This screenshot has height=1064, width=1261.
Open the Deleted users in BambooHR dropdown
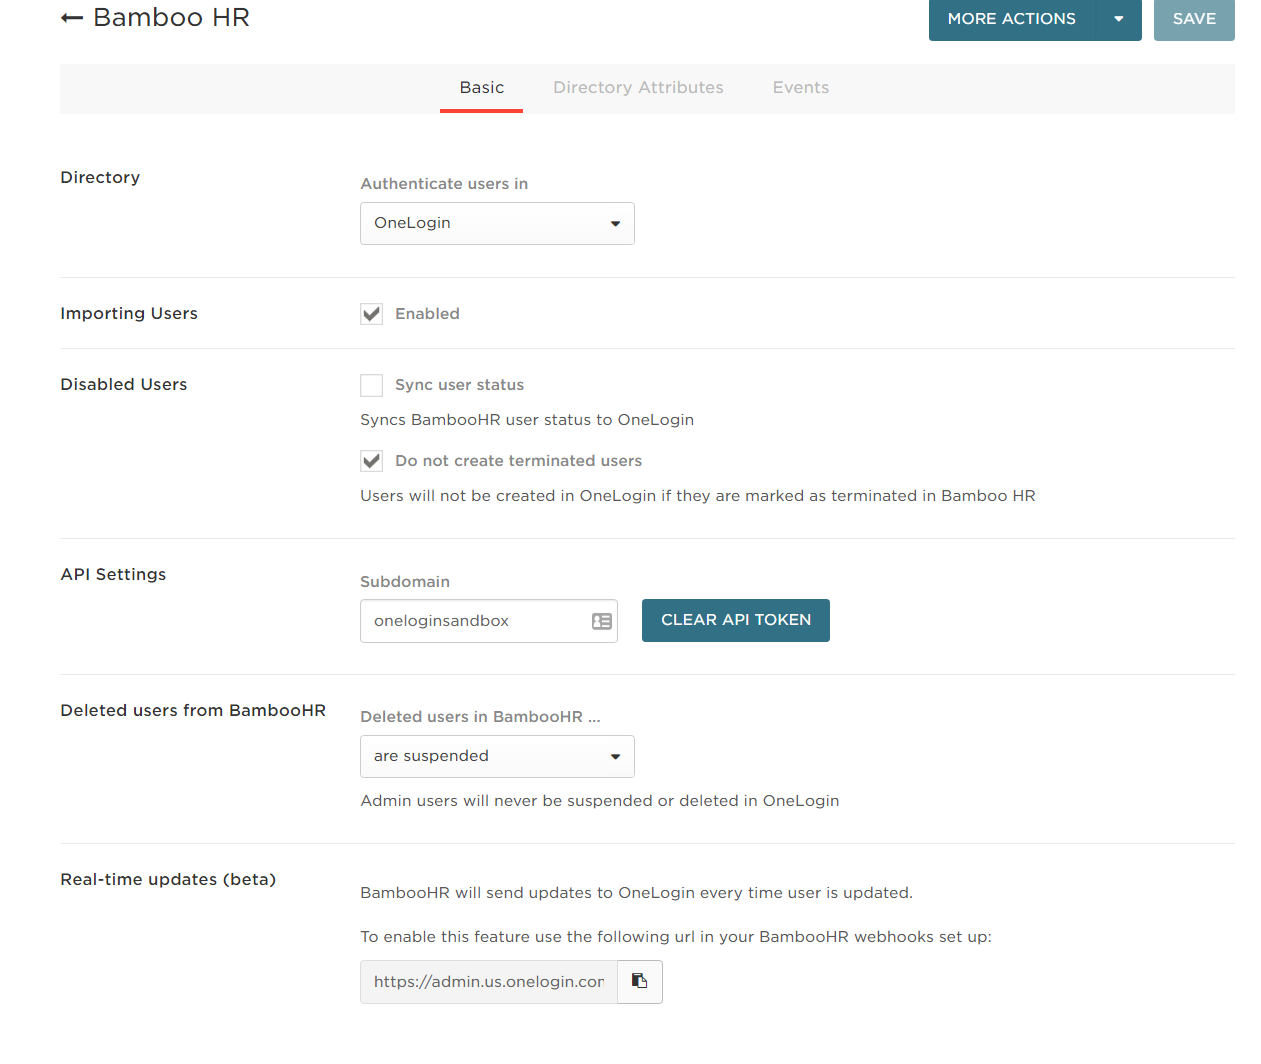497,756
